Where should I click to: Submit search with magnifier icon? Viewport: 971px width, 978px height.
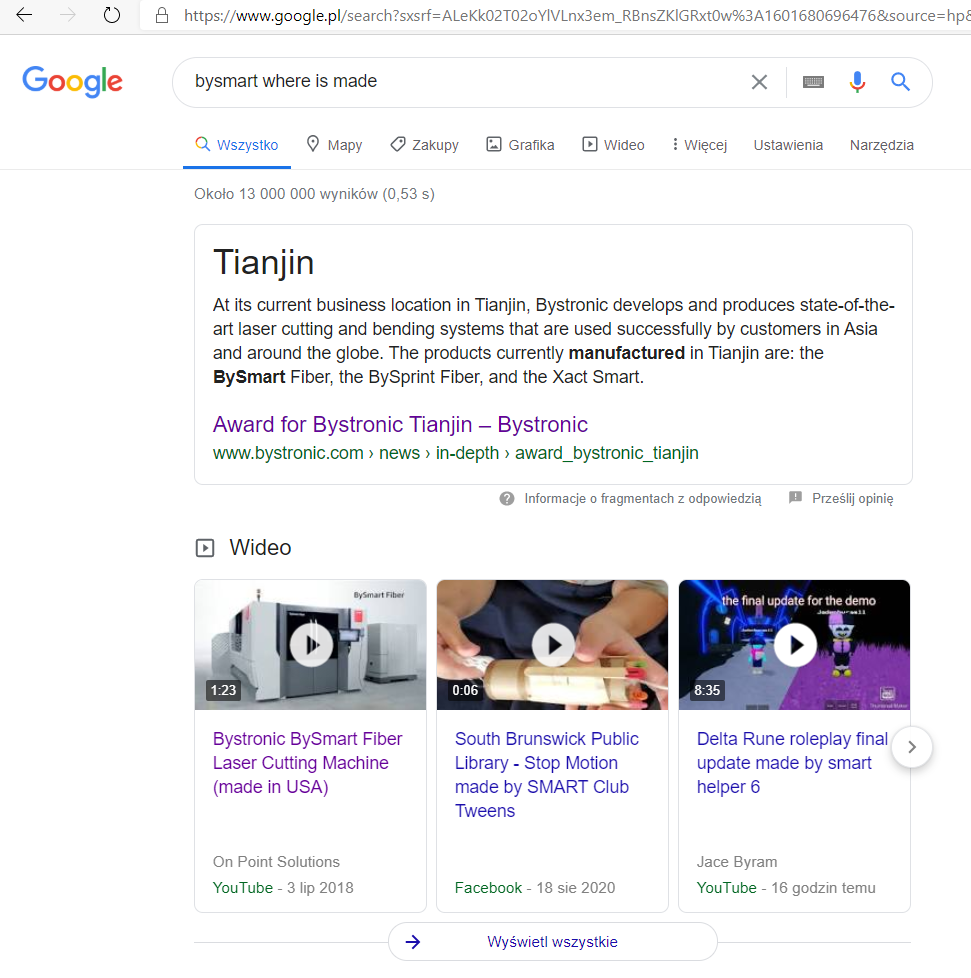[900, 82]
